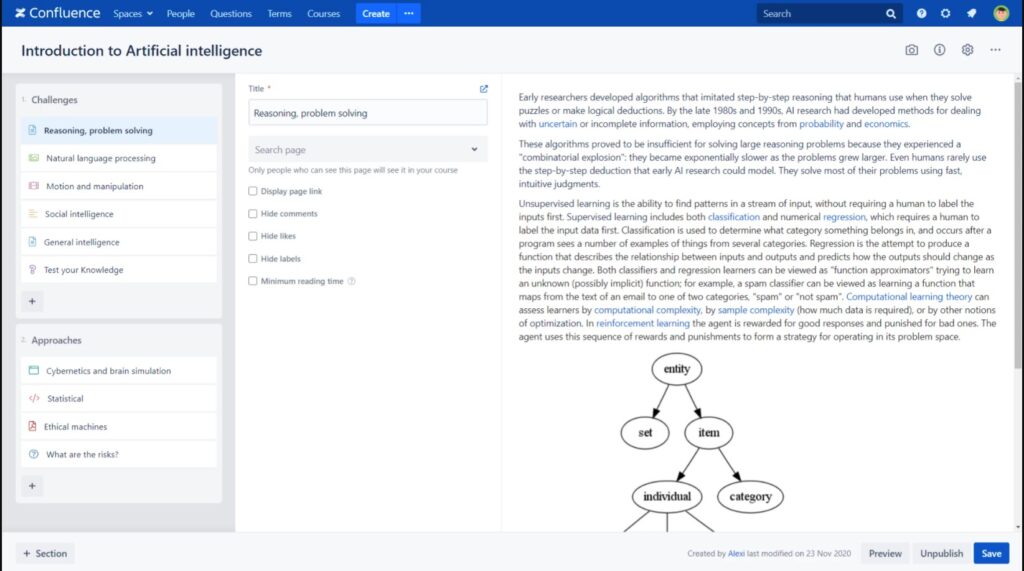
Task: Select Motion and manipulation lesson
Action: 119,186
